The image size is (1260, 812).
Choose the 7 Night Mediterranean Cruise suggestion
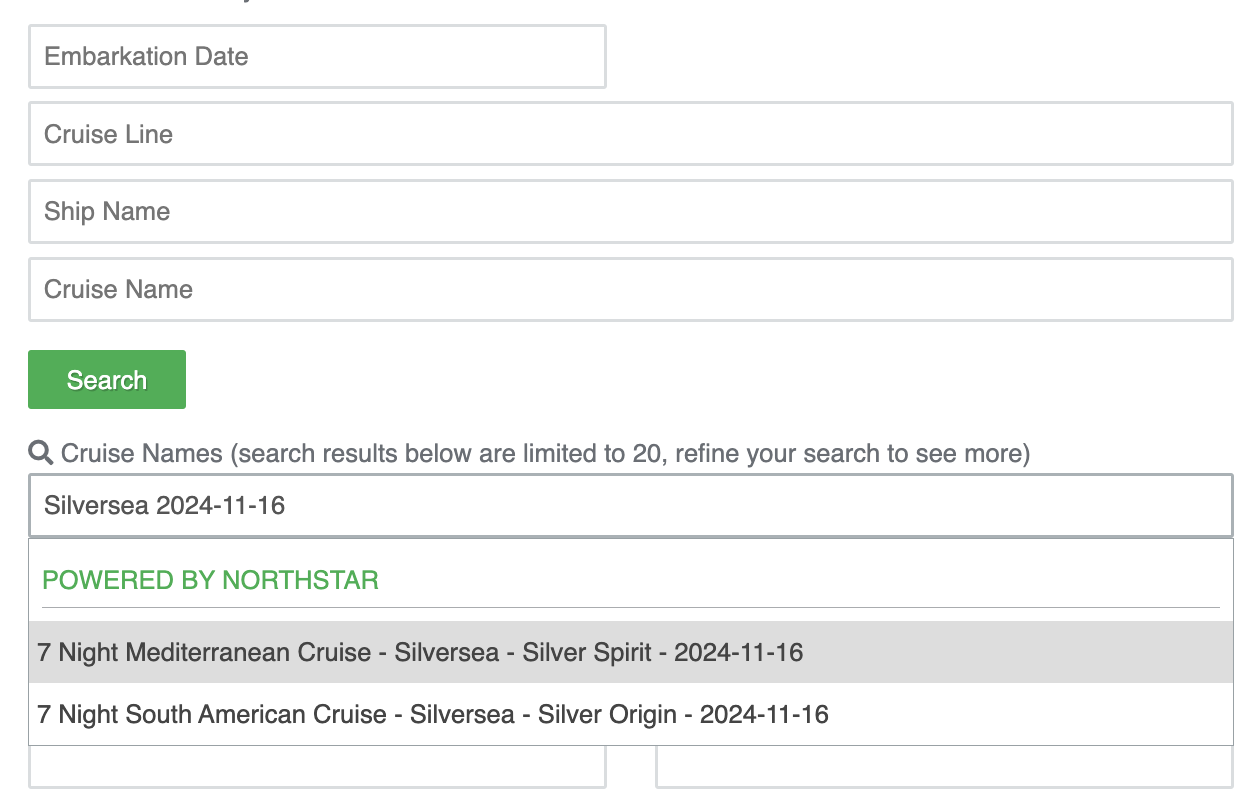[631, 653]
